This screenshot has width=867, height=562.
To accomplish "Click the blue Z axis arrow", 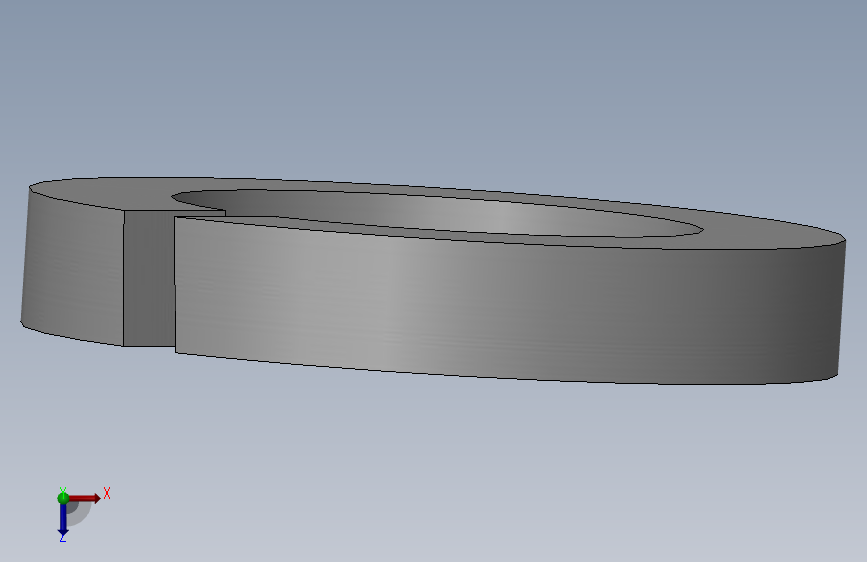I will click(x=63, y=519).
